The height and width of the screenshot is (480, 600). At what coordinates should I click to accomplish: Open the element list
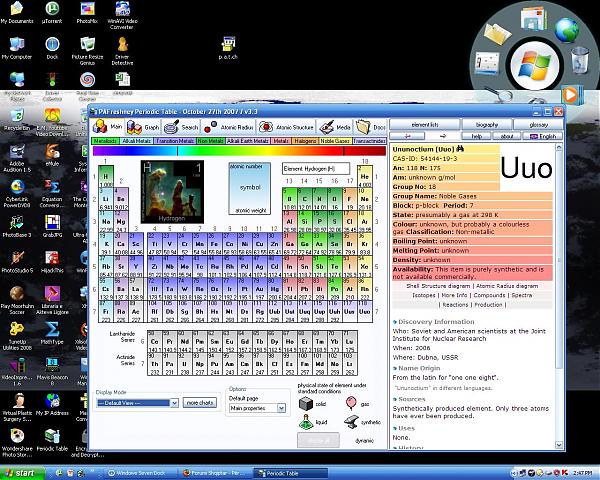tap(425, 124)
